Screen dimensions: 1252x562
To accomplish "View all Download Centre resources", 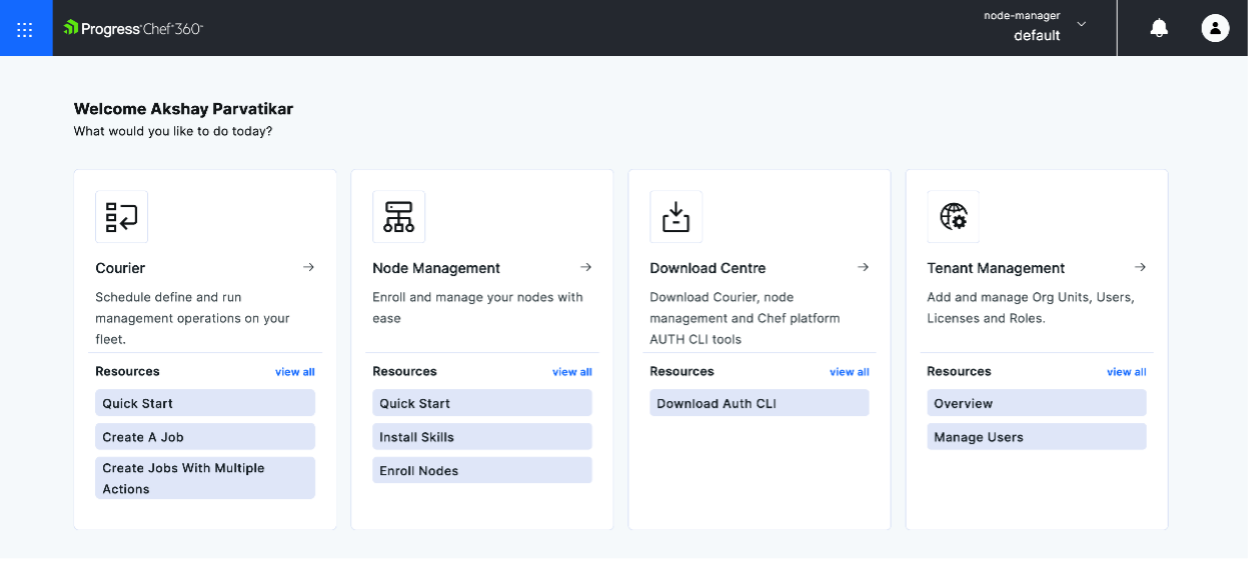I will click(x=849, y=372).
